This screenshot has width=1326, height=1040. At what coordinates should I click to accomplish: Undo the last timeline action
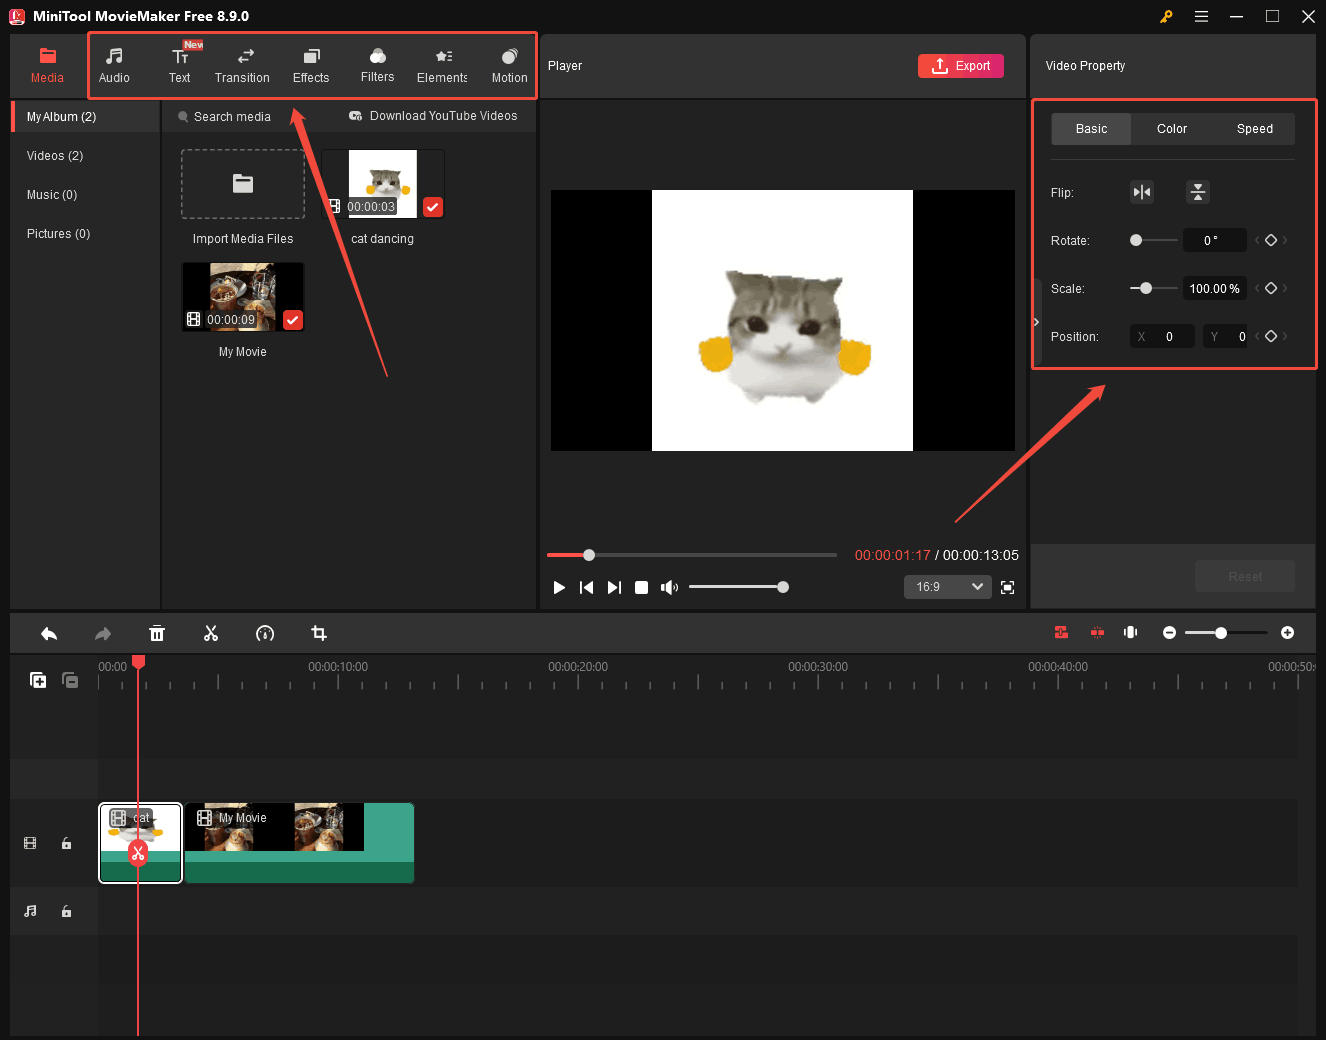point(49,633)
